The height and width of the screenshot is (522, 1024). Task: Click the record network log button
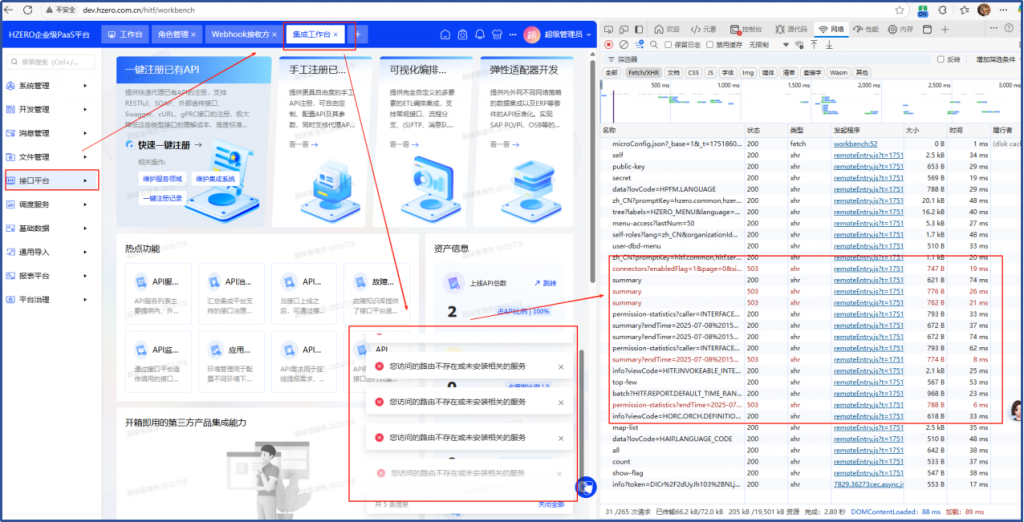click(x=608, y=45)
